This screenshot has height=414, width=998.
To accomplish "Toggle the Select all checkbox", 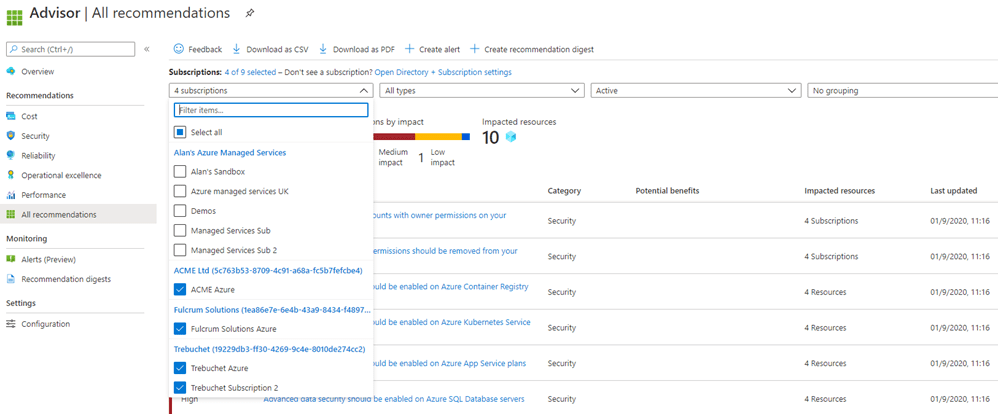I will point(180,132).
